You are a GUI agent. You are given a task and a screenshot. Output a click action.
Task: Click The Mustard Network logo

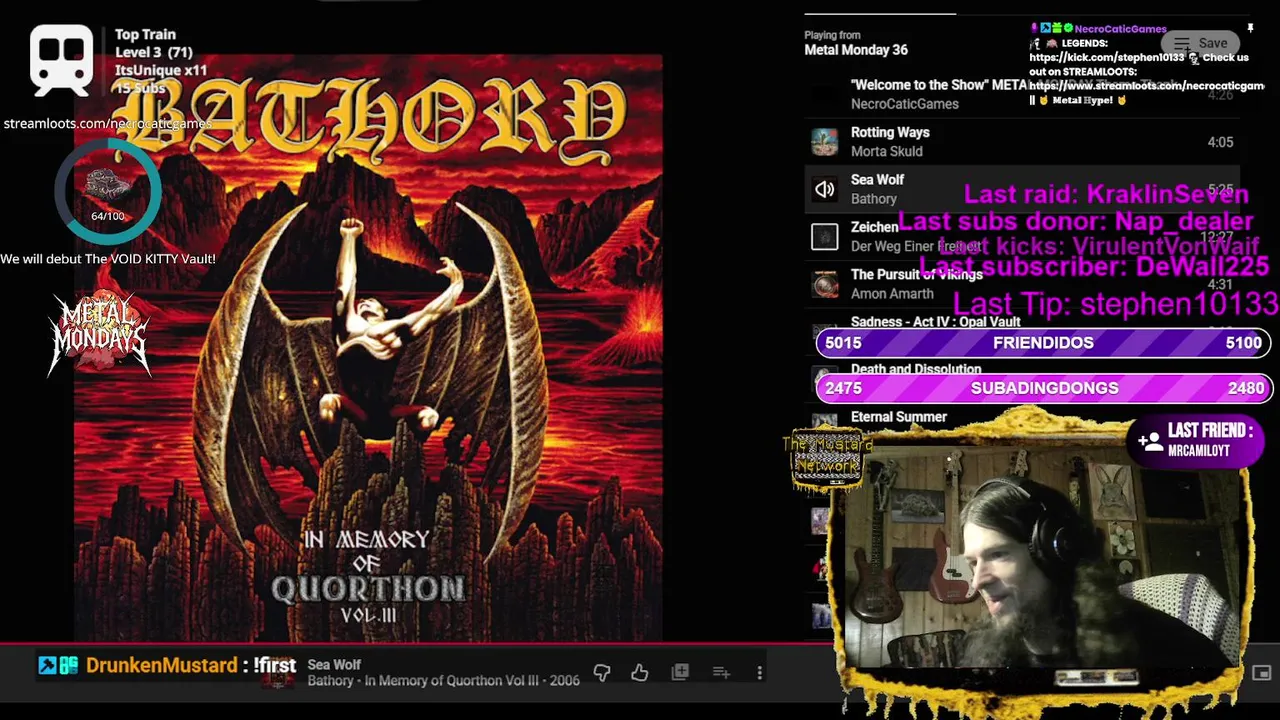[x=827, y=458]
